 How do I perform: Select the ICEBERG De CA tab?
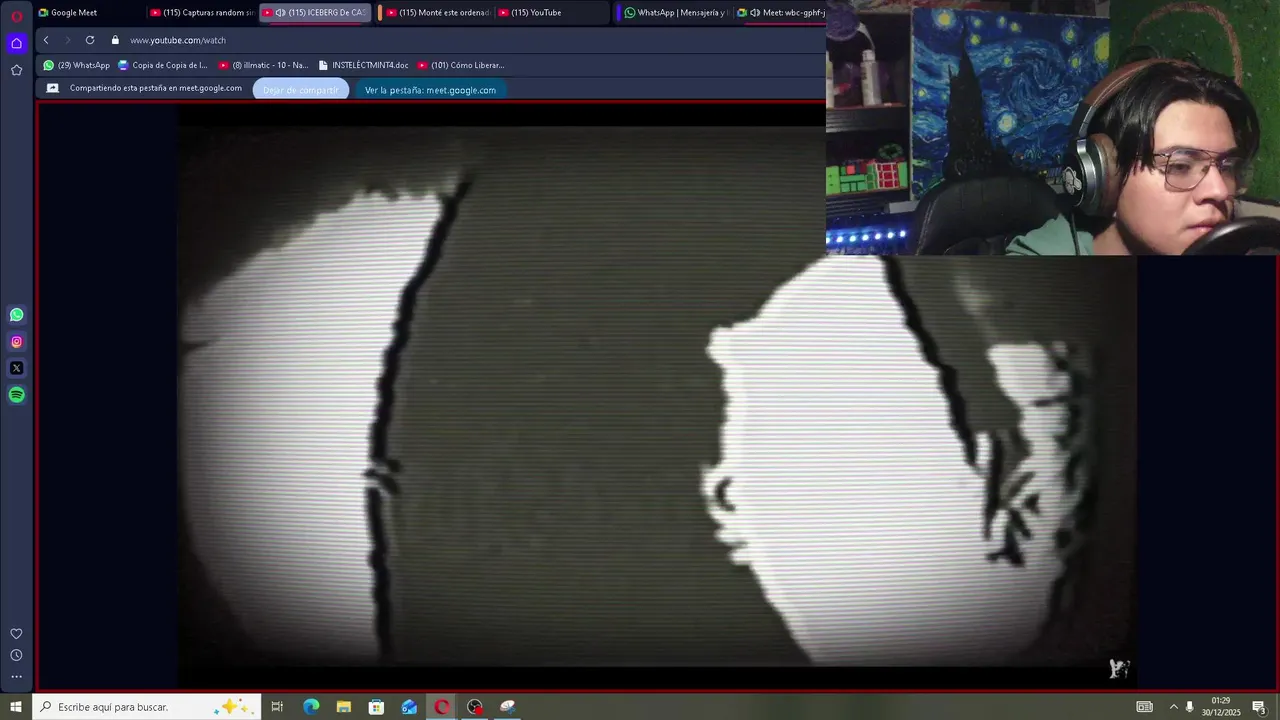(x=314, y=13)
